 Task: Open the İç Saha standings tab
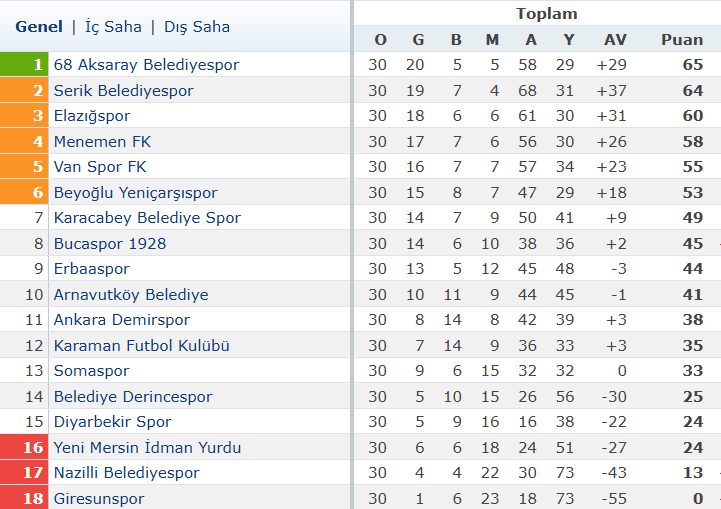pyautogui.click(x=113, y=27)
